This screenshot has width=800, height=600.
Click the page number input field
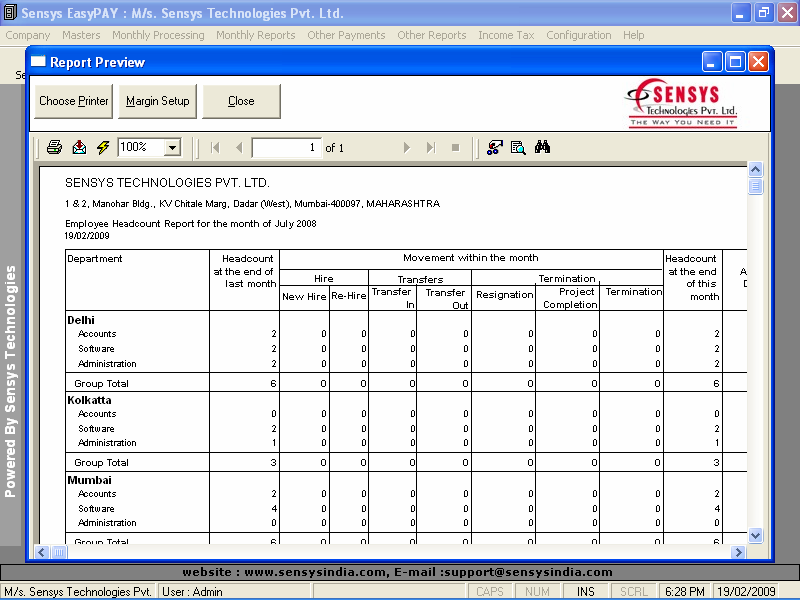(x=287, y=148)
